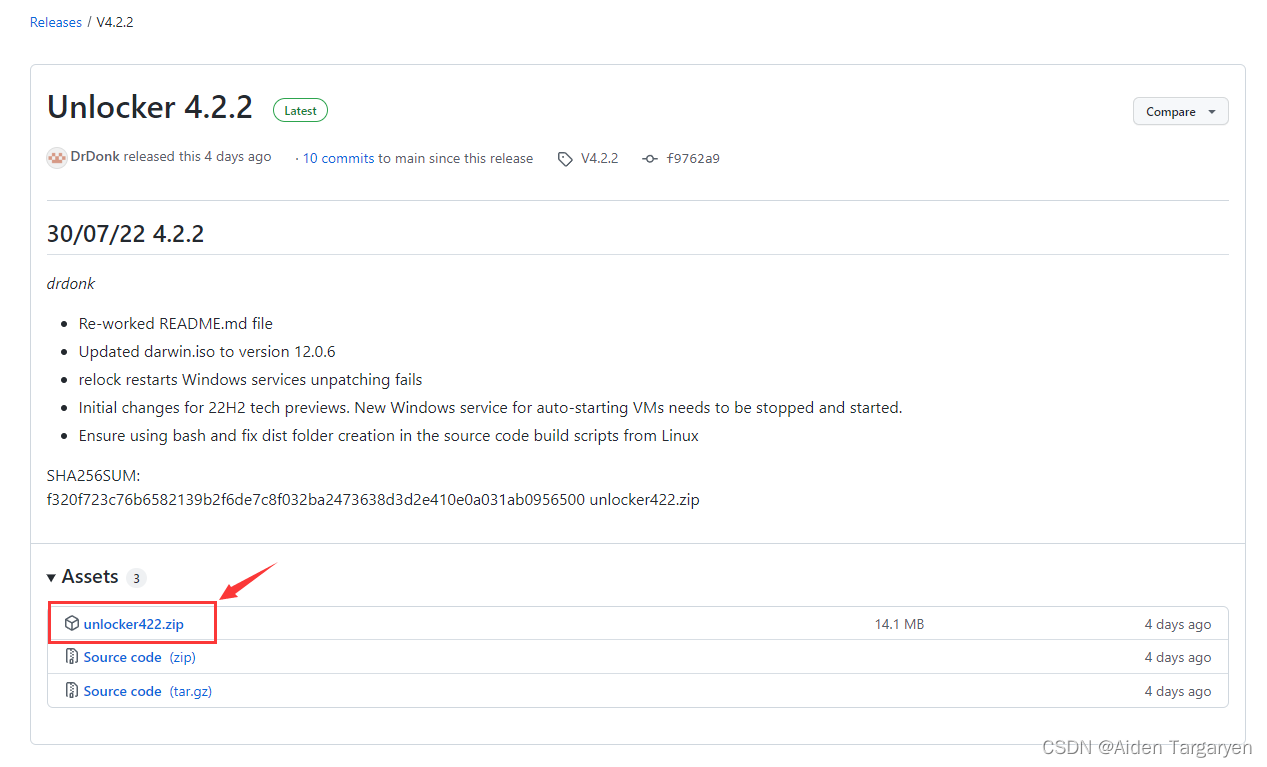Download Source code (tar.gz)
This screenshot has width=1267, height=767.
click(x=148, y=691)
